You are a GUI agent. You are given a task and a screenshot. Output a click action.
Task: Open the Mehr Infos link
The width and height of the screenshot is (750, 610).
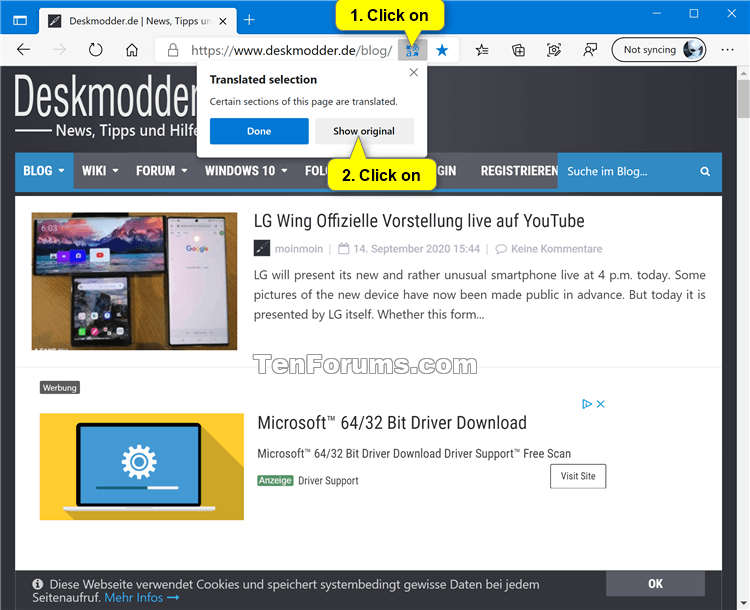pos(142,598)
